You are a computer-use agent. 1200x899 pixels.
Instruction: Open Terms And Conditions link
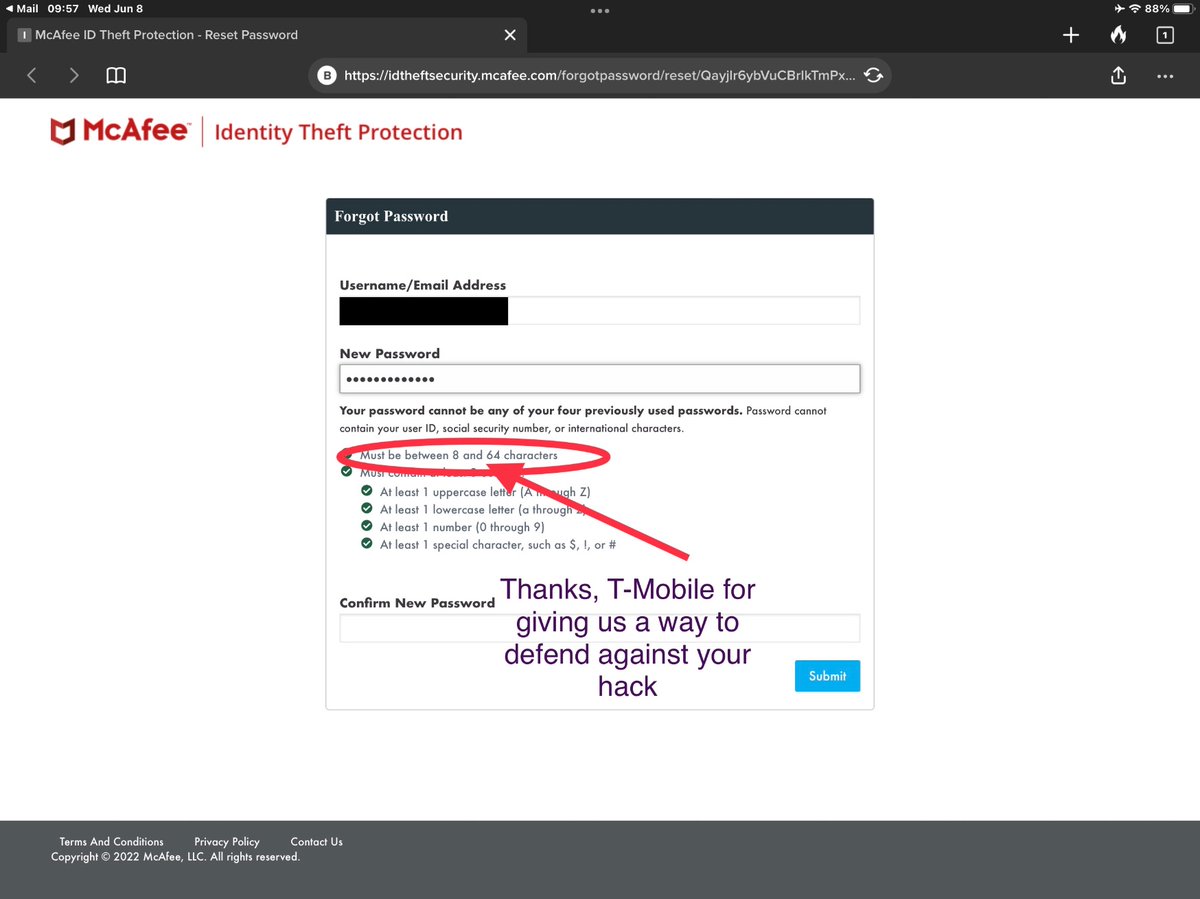coord(111,842)
